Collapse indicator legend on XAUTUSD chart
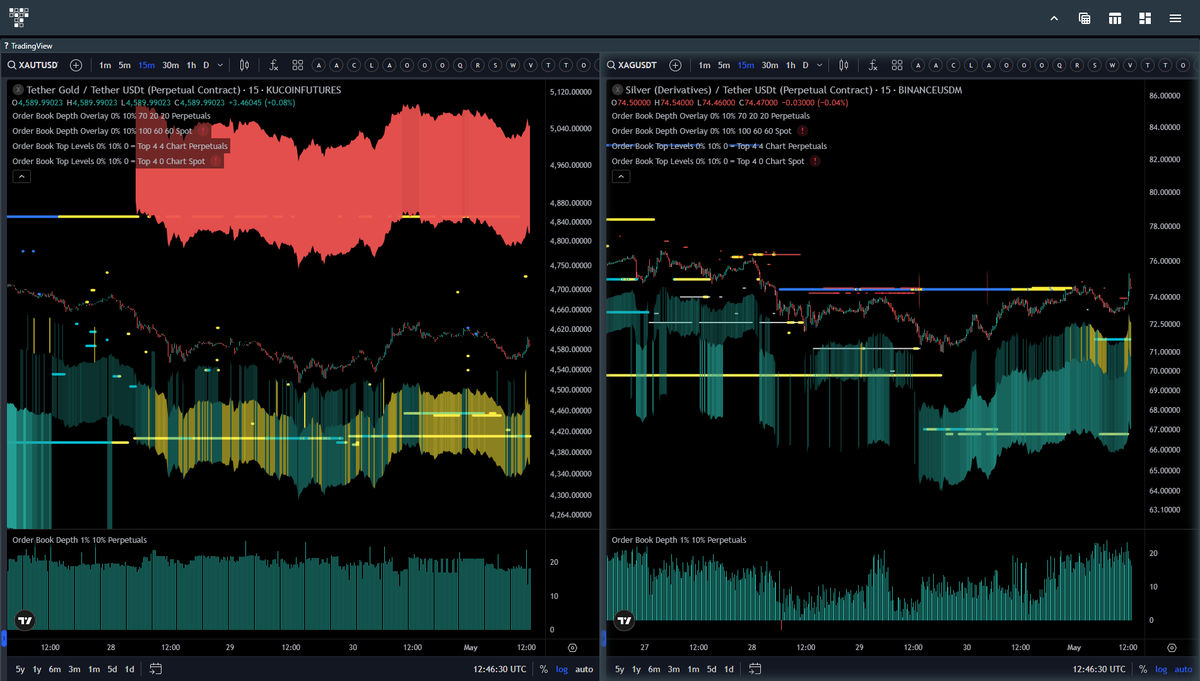 point(22,176)
